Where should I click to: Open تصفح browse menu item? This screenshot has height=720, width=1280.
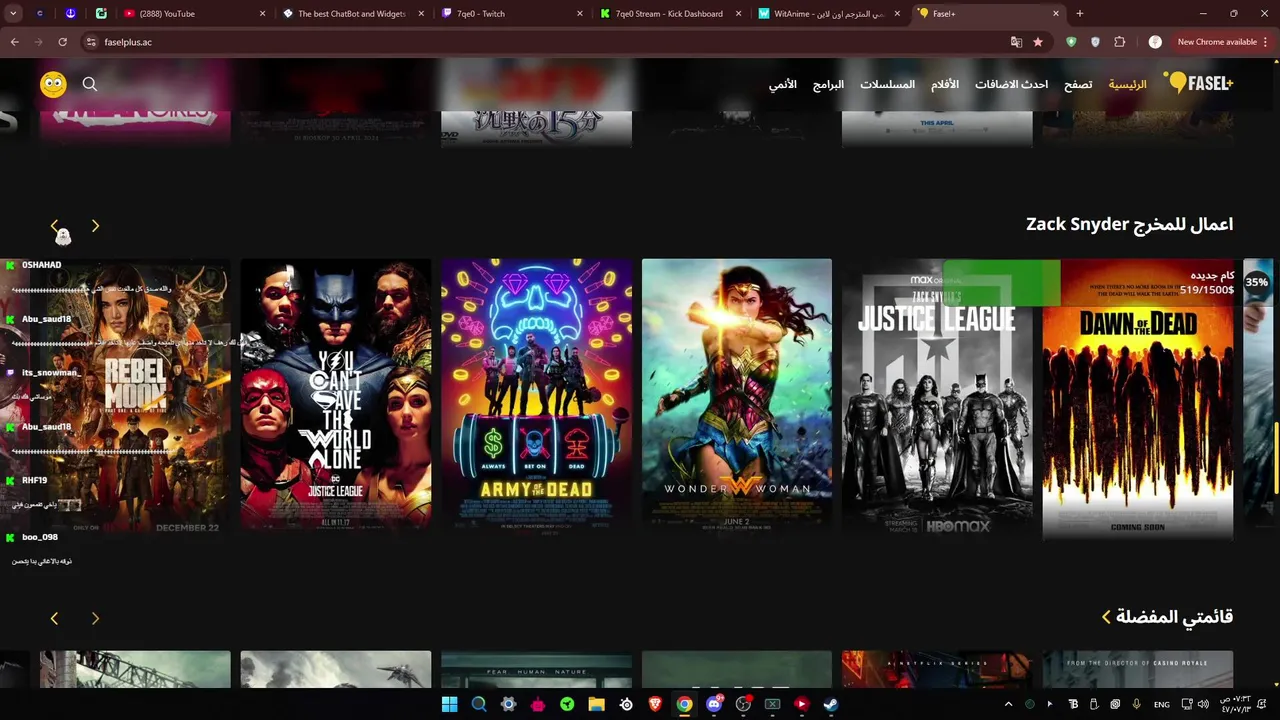coord(1078,84)
